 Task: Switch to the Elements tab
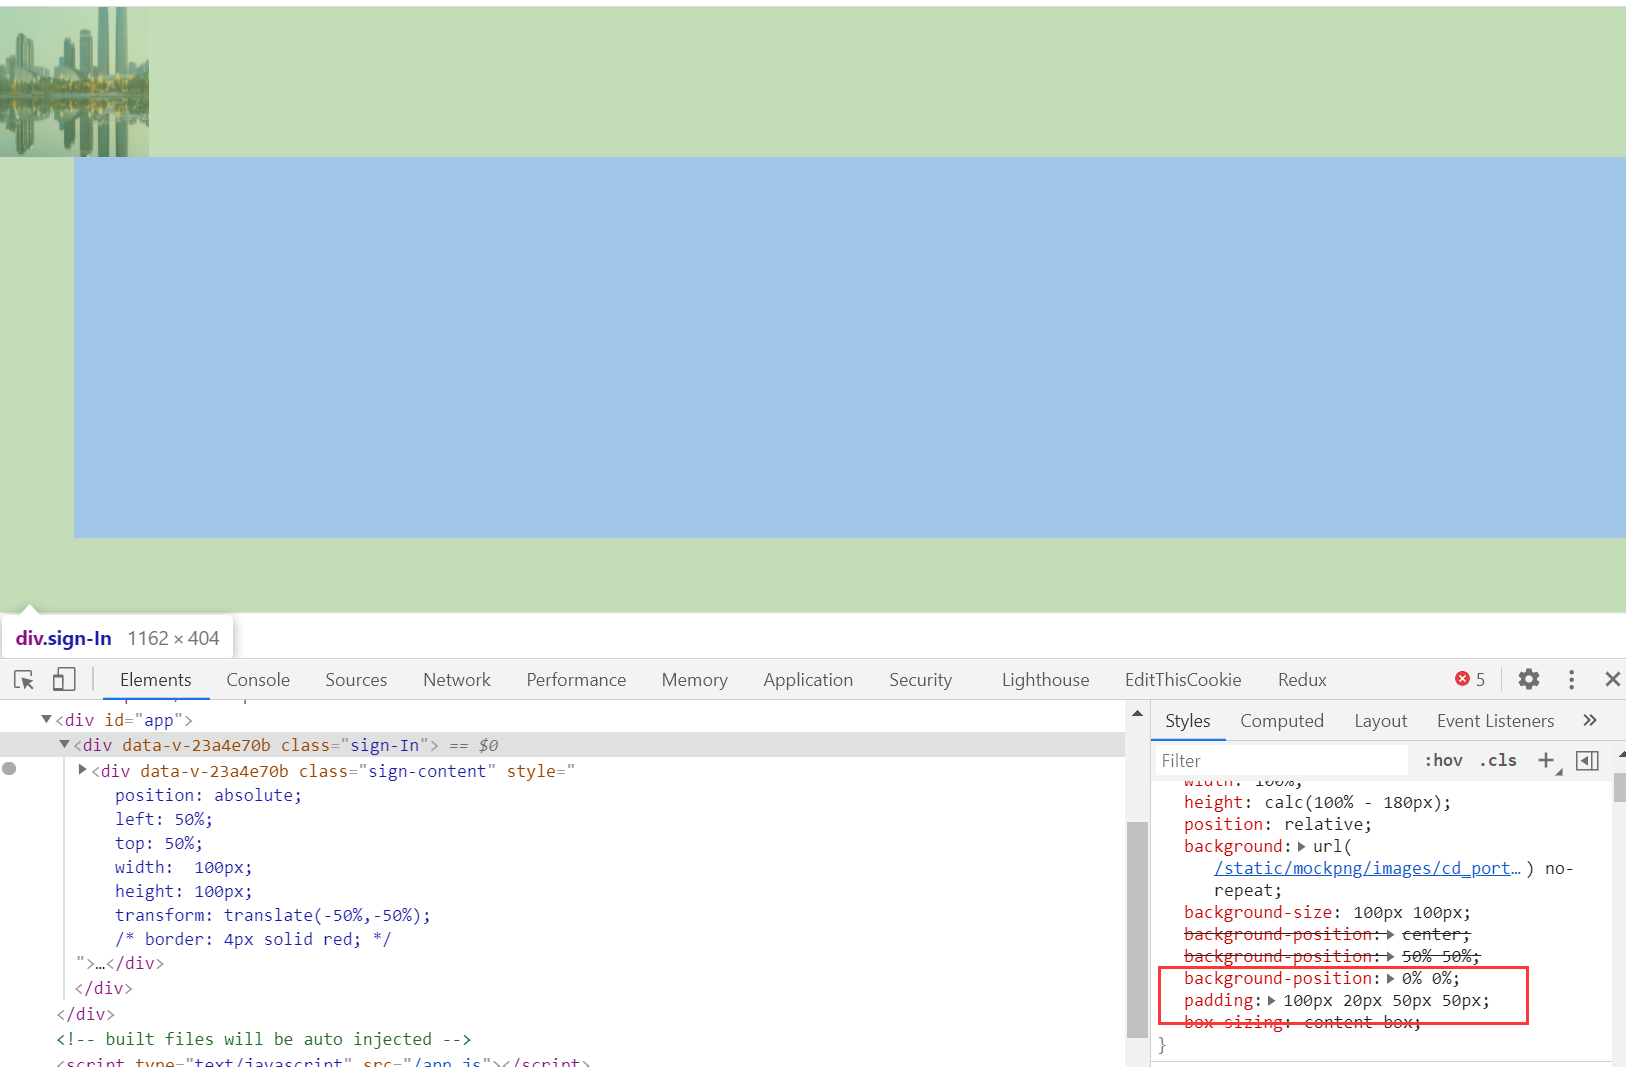[155, 680]
